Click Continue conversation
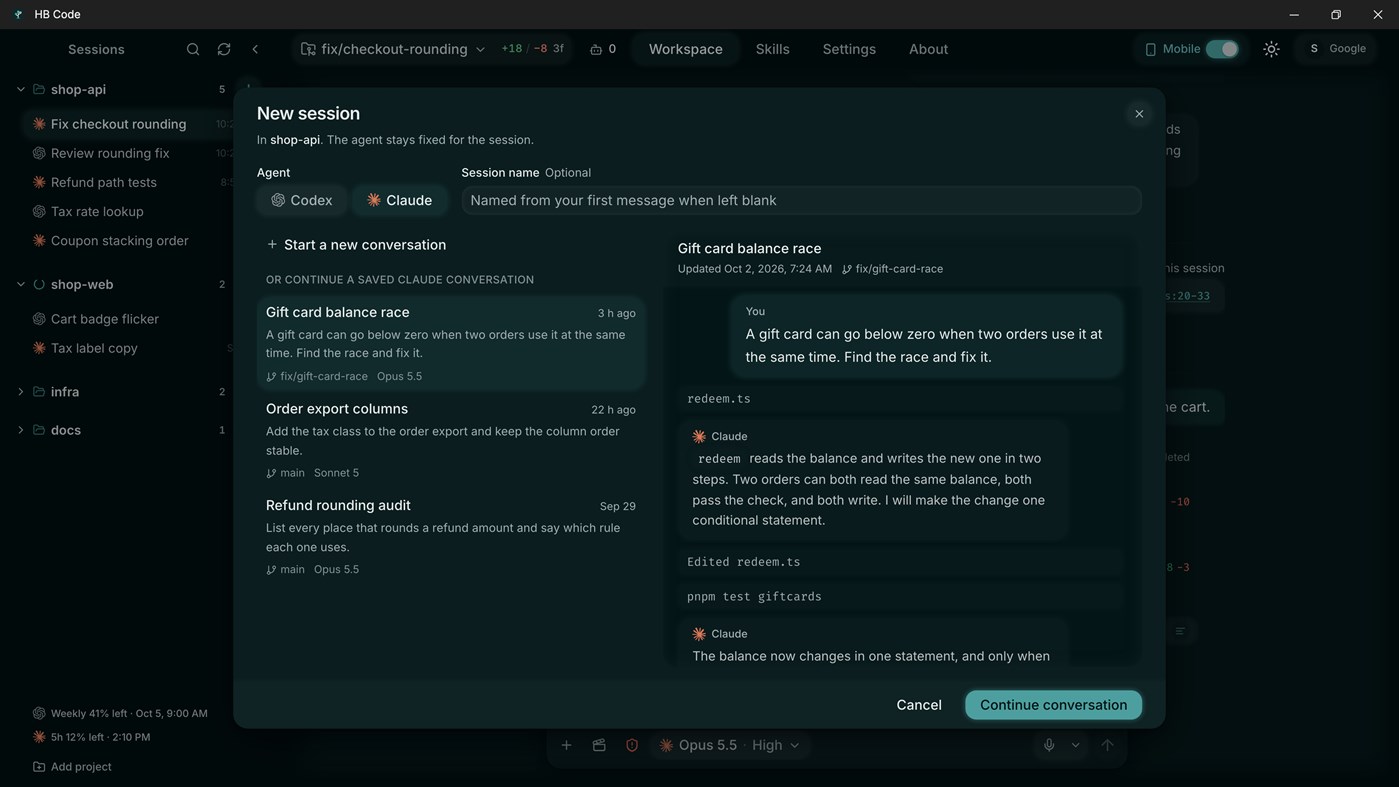 tap(1053, 705)
